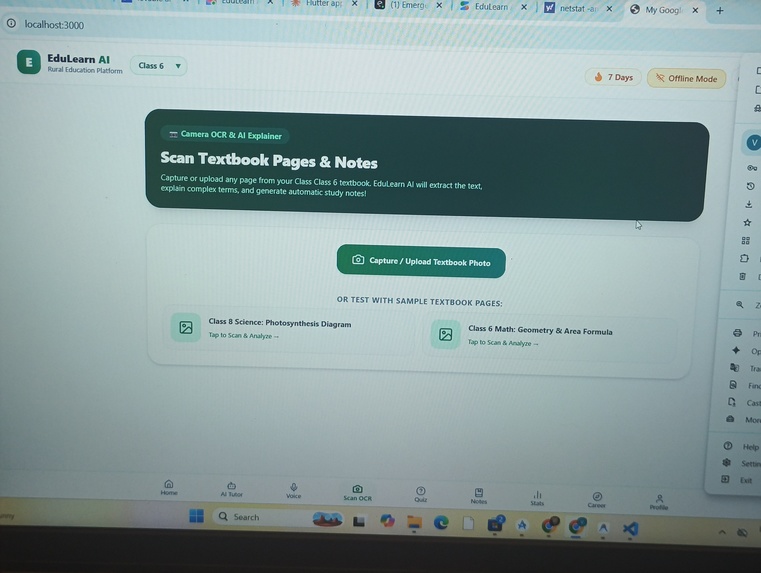Open Bookmarks star icon in browser menu
Viewport: 761px width, 573px height.
pos(747,222)
